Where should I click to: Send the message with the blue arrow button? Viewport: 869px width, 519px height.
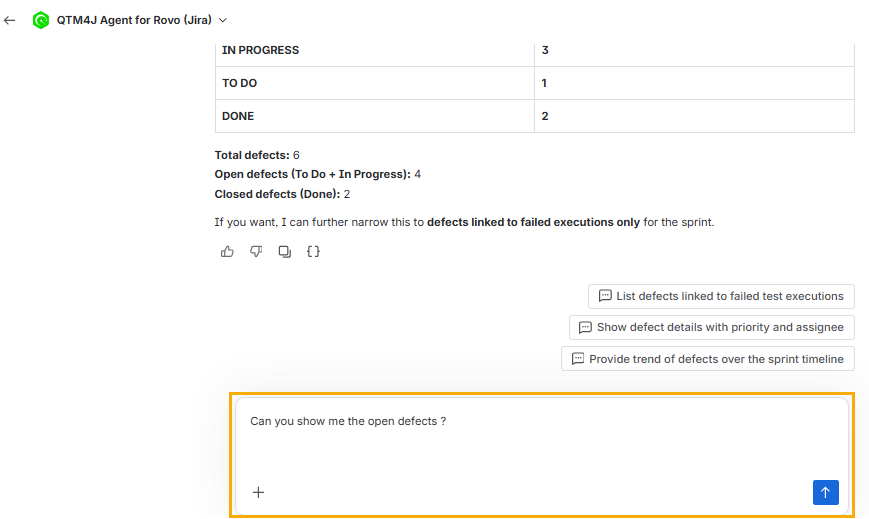825,492
